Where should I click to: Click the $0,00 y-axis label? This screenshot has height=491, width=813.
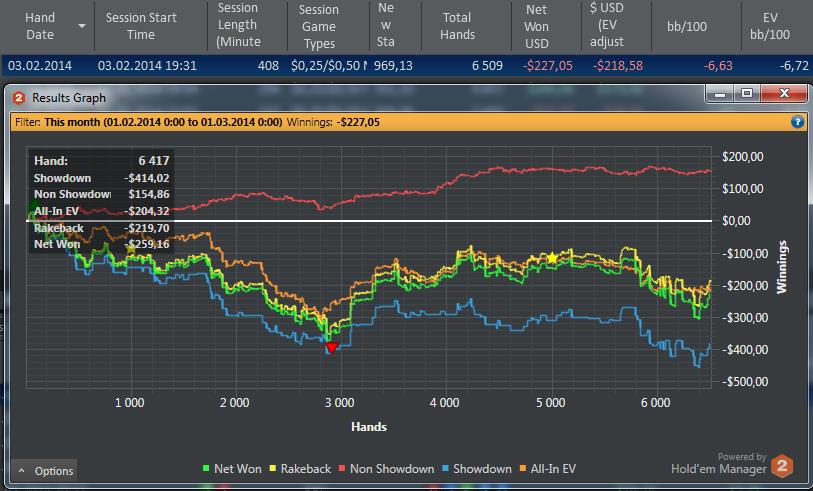point(736,221)
